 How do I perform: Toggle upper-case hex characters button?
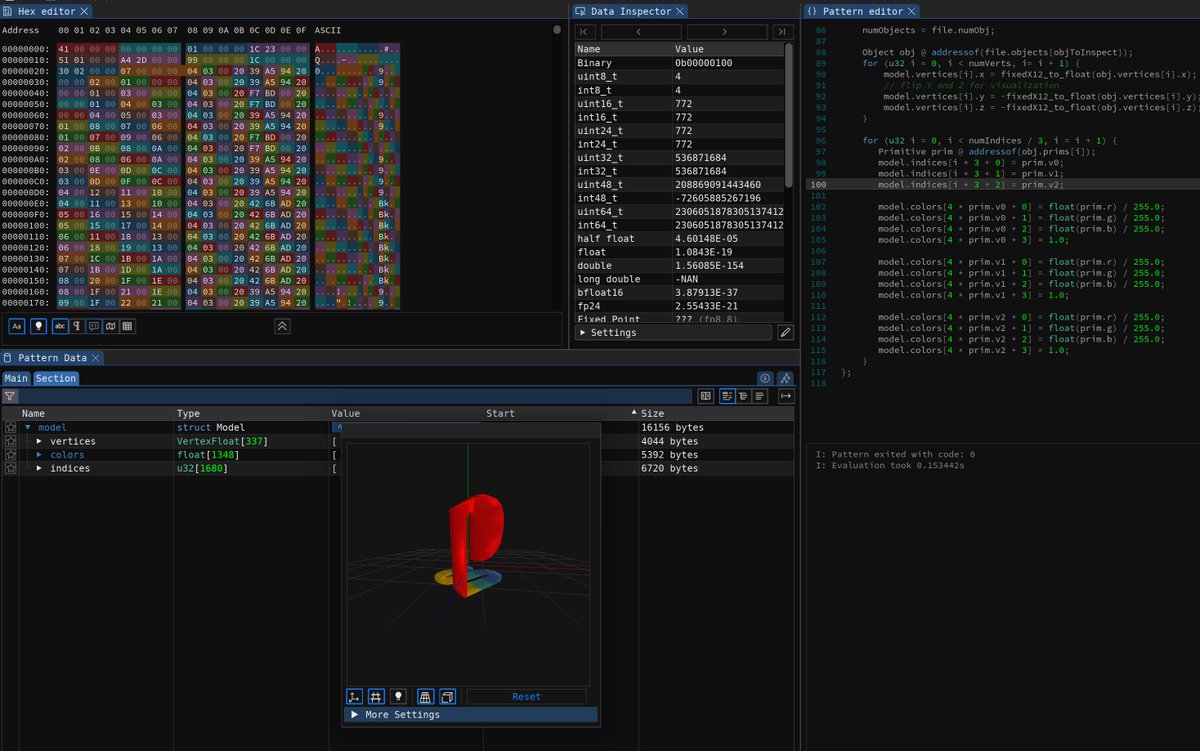(17, 326)
